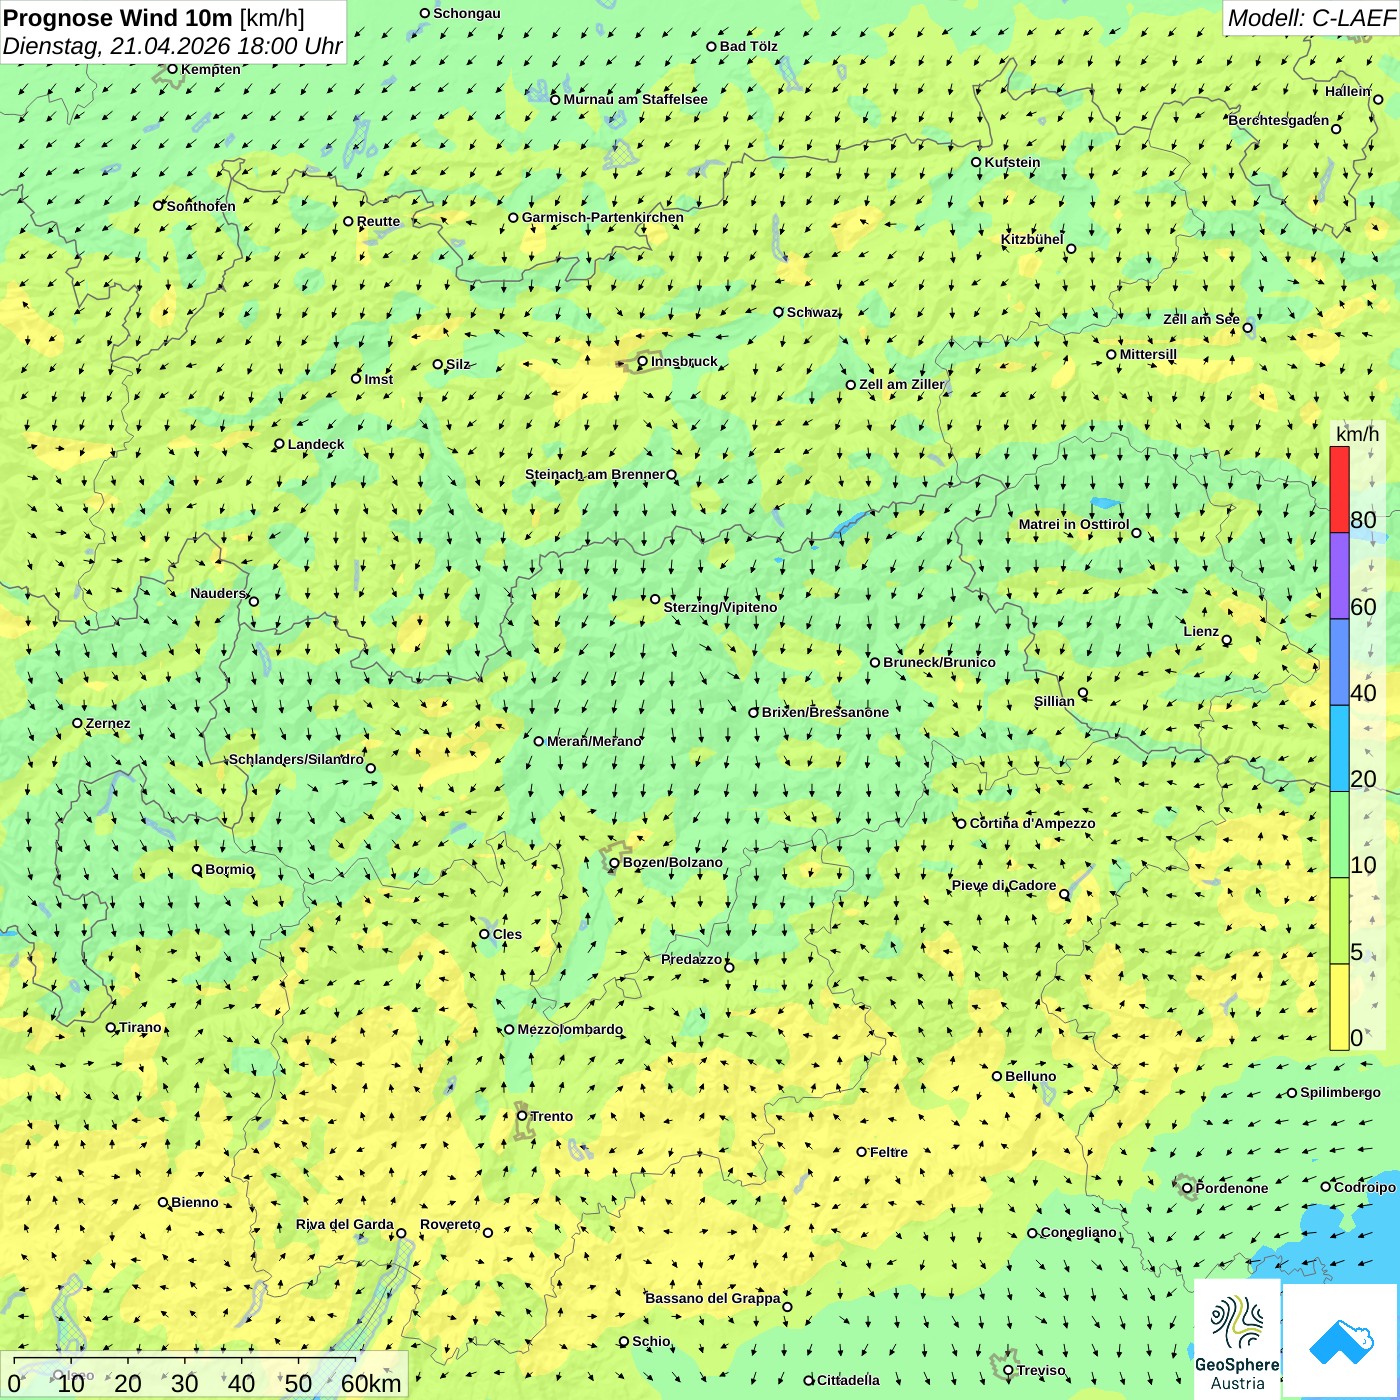
Task: Click the 'Bruneck/Brunico' label
Action: (x=939, y=662)
